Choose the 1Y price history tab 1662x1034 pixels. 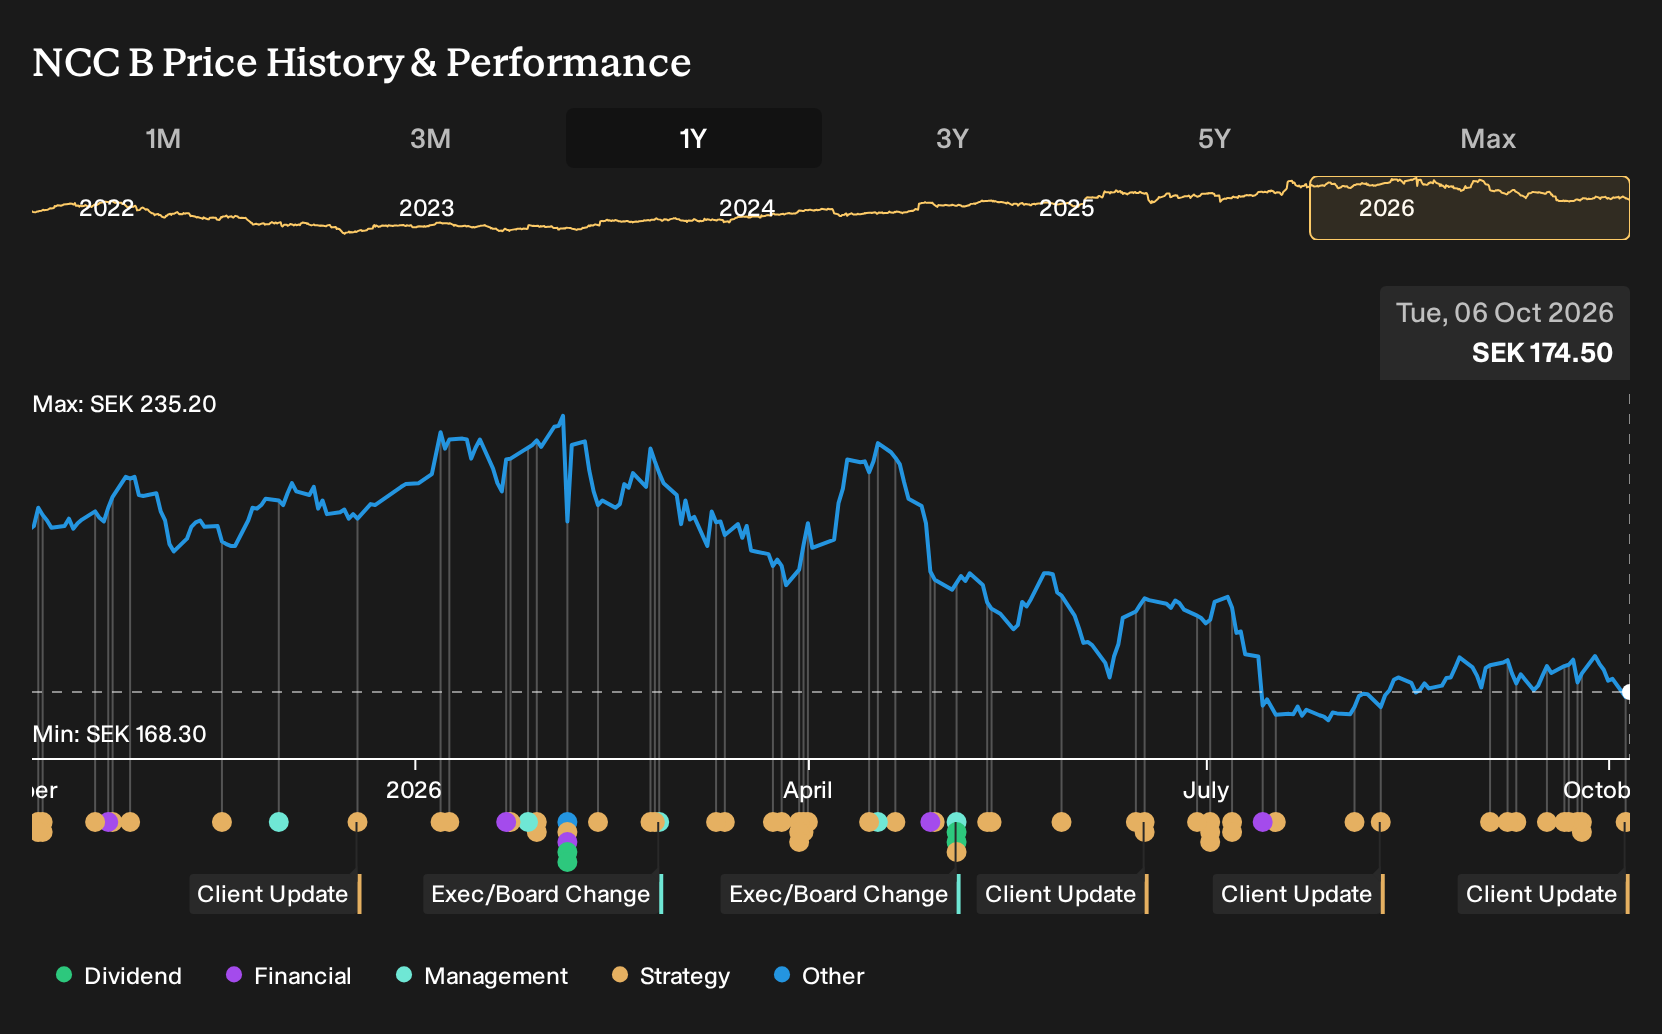point(693,138)
